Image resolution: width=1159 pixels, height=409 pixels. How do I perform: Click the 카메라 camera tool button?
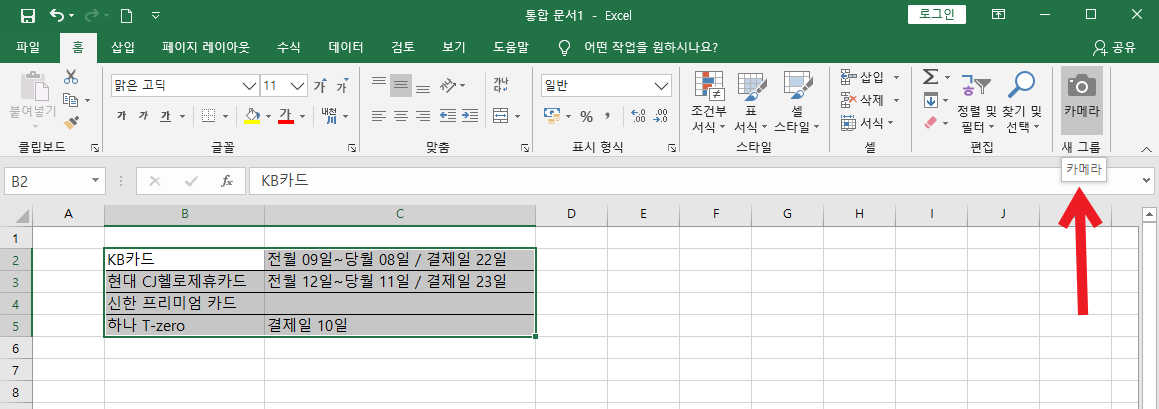tap(1081, 100)
